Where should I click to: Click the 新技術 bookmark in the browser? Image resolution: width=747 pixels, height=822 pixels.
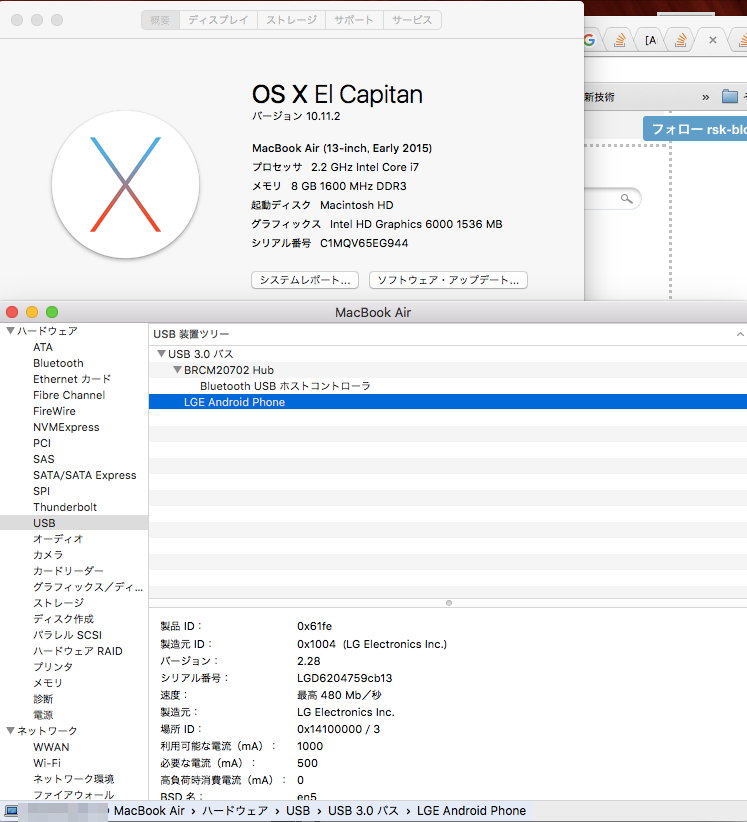599,97
